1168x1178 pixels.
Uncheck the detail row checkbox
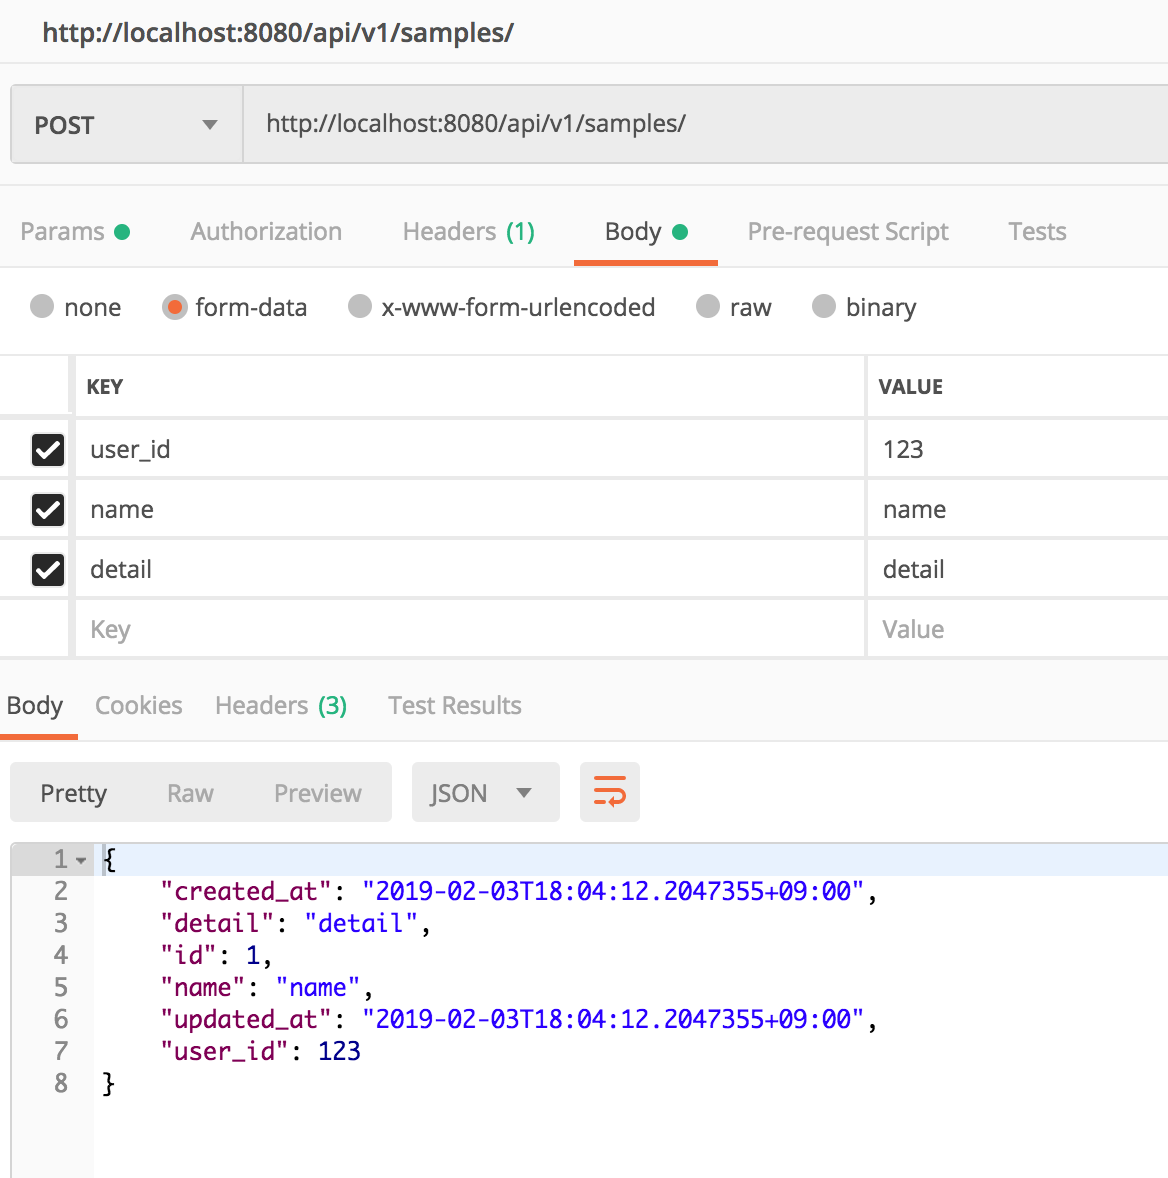pyautogui.click(x=48, y=570)
